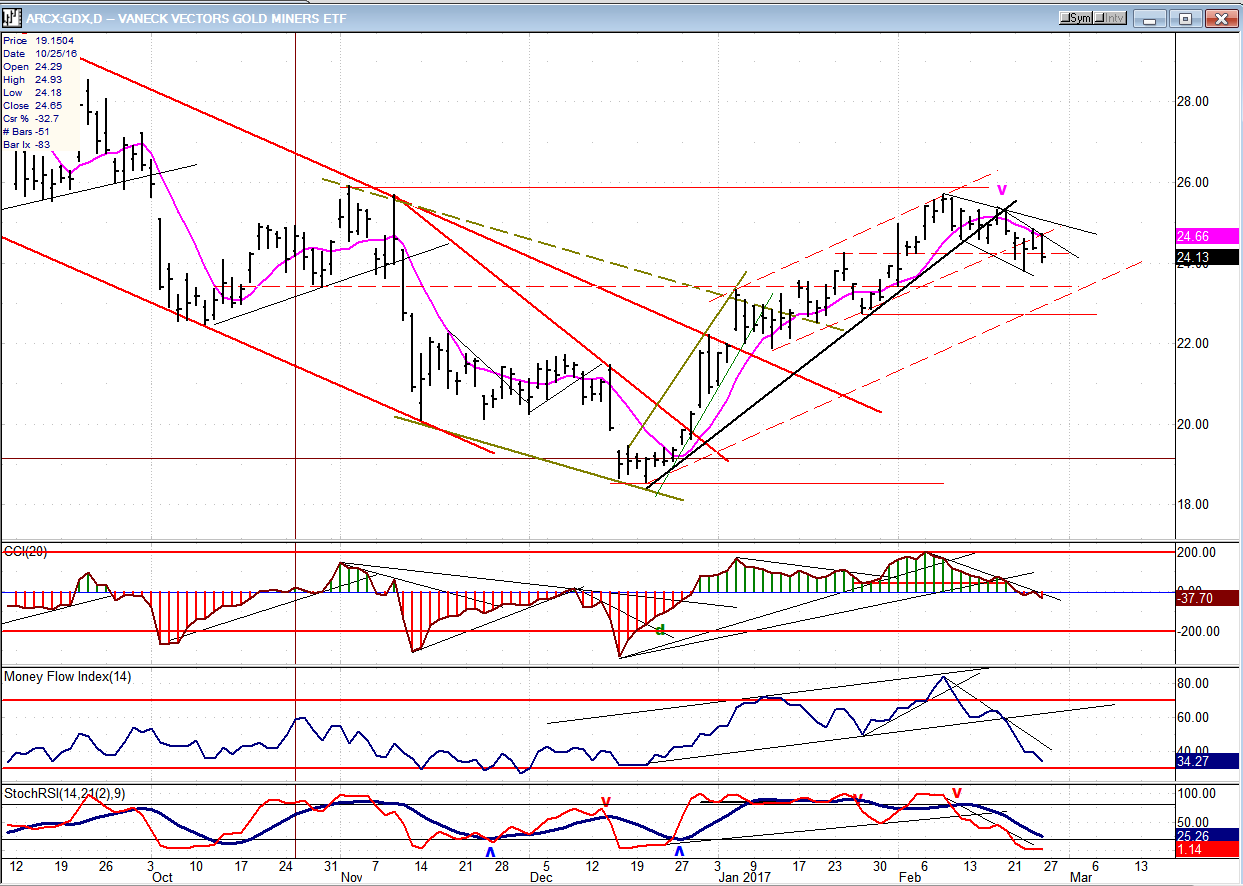Close the GDX chart window

click(x=1221, y=18)
